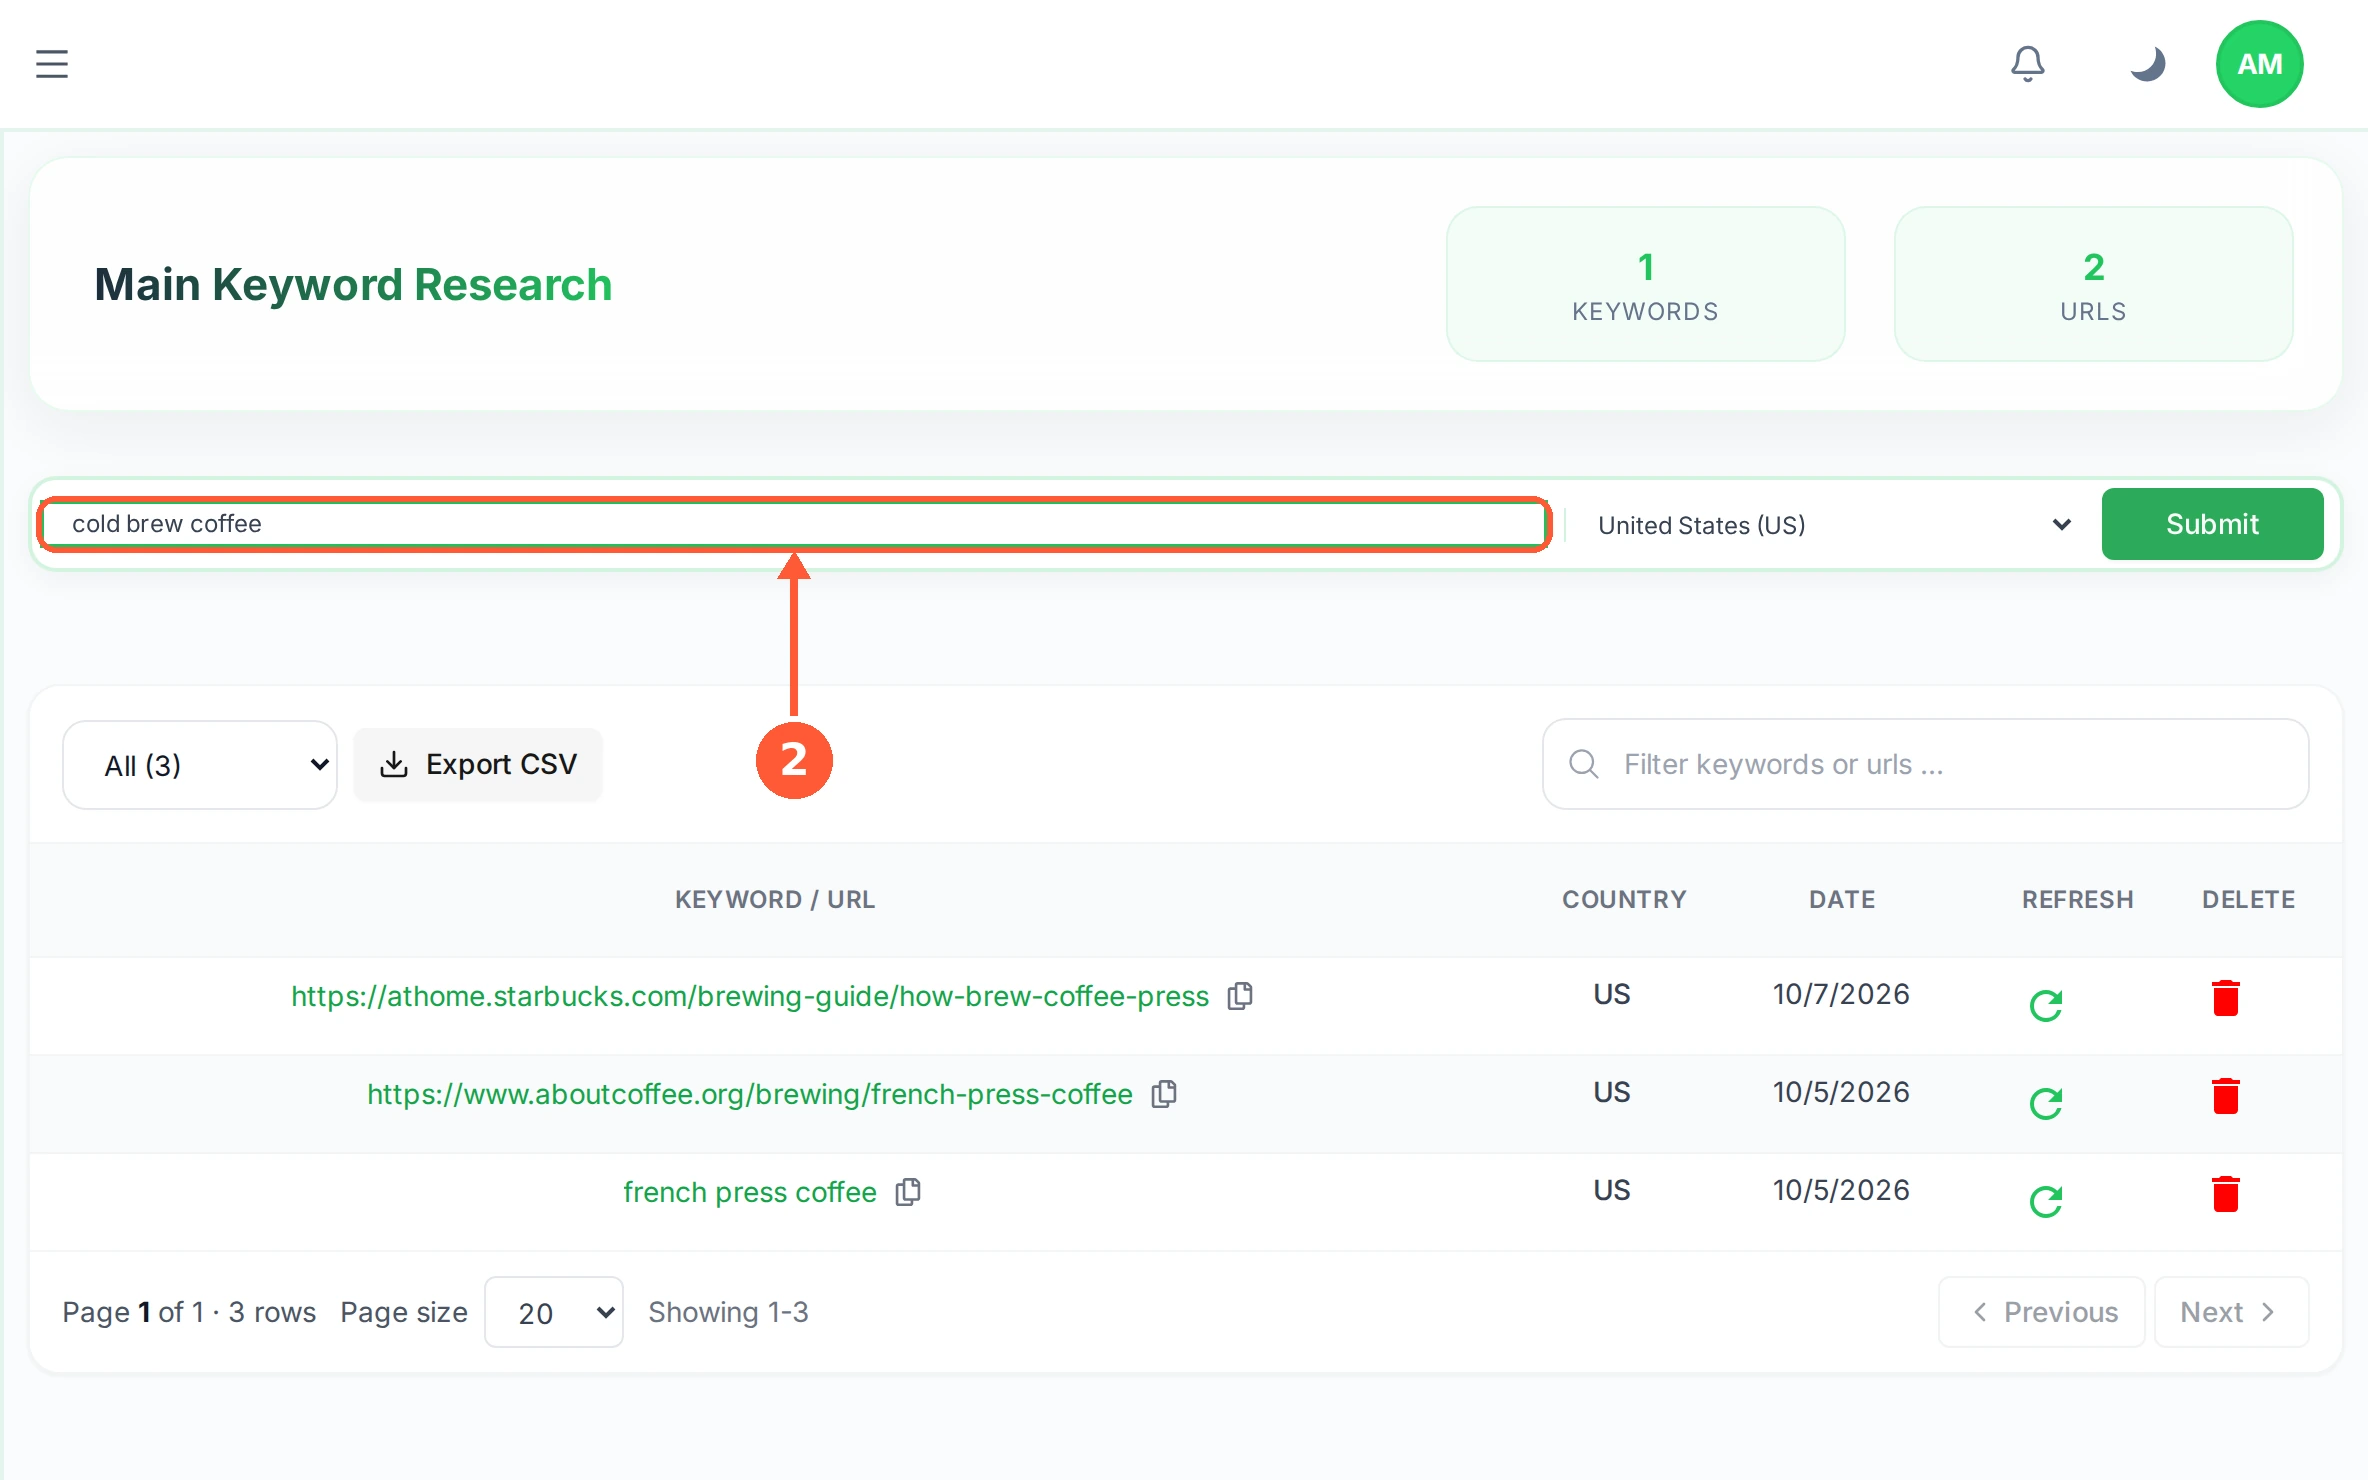This screenshot has width=2368, height=1480.
Task: Open the United States (US) country dropdown
Action: coord(1832,525)
